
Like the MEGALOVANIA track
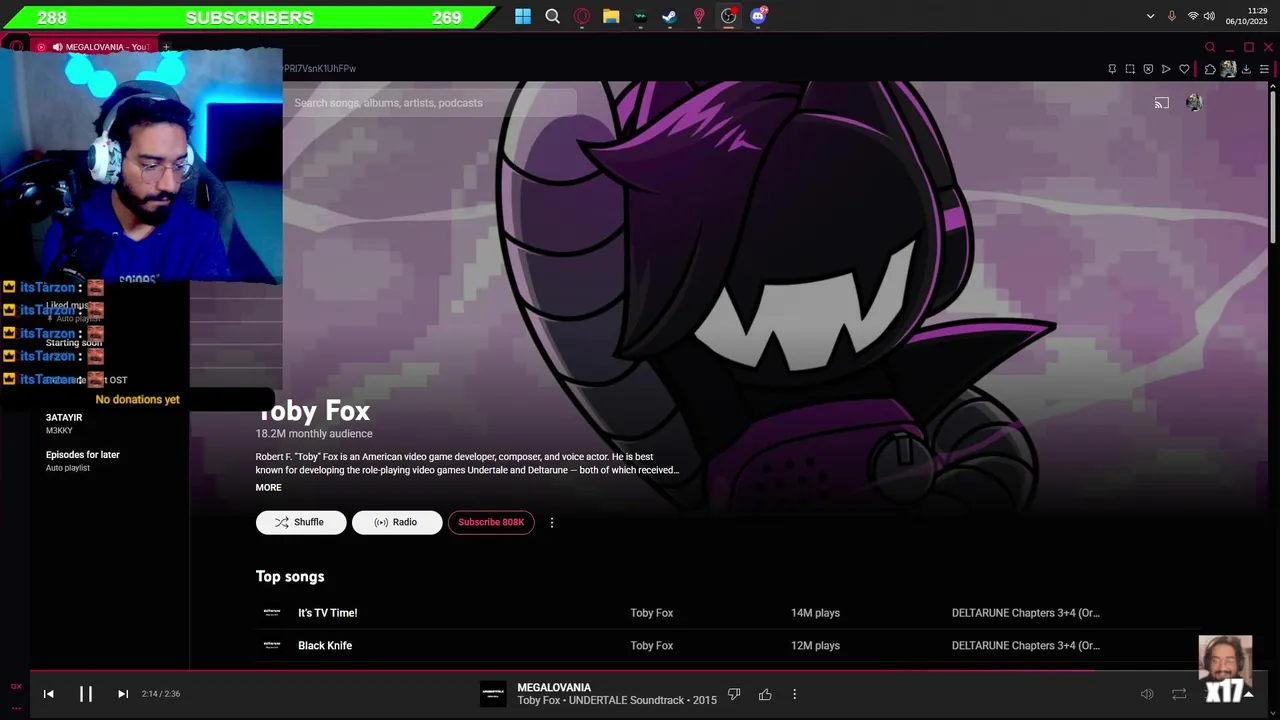(765, 694)
